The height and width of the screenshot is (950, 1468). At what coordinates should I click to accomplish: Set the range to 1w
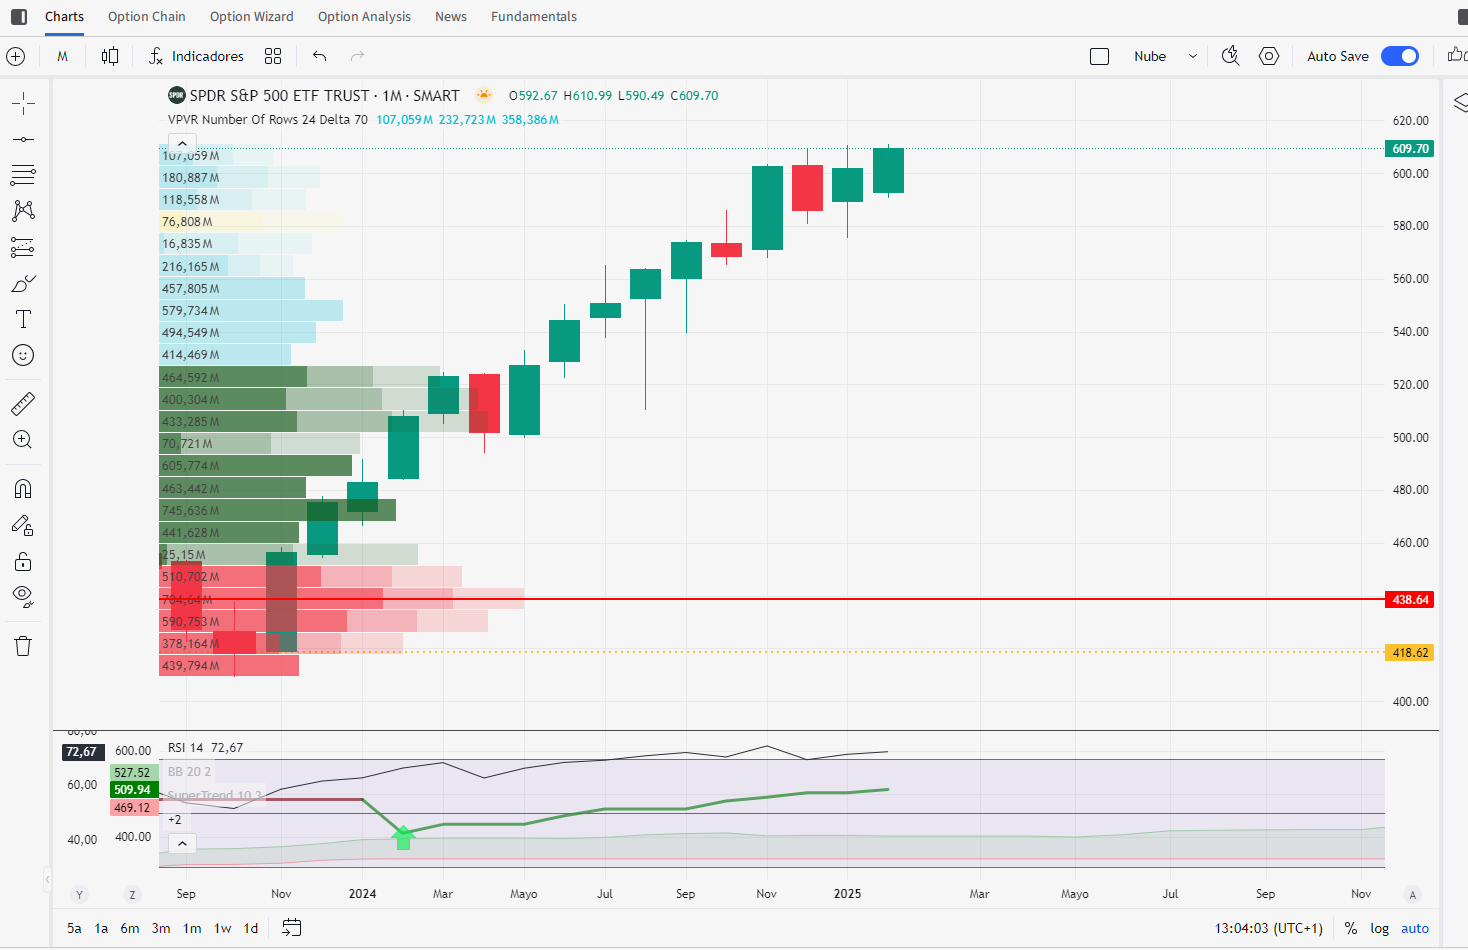pyautogui.click(x=222, y=928)
